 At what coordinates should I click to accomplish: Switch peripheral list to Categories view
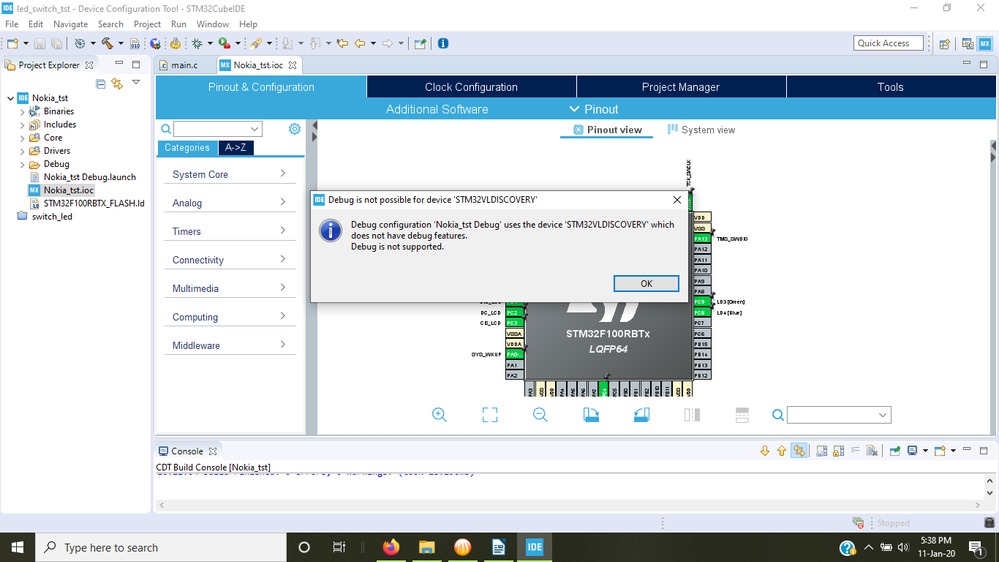pyautogui.click(x=187, y=148)
